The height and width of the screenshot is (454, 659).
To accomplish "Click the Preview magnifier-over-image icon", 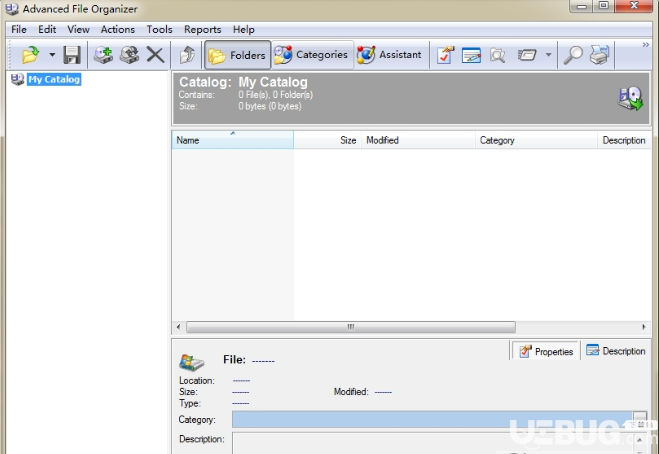I will pos(498,55).
